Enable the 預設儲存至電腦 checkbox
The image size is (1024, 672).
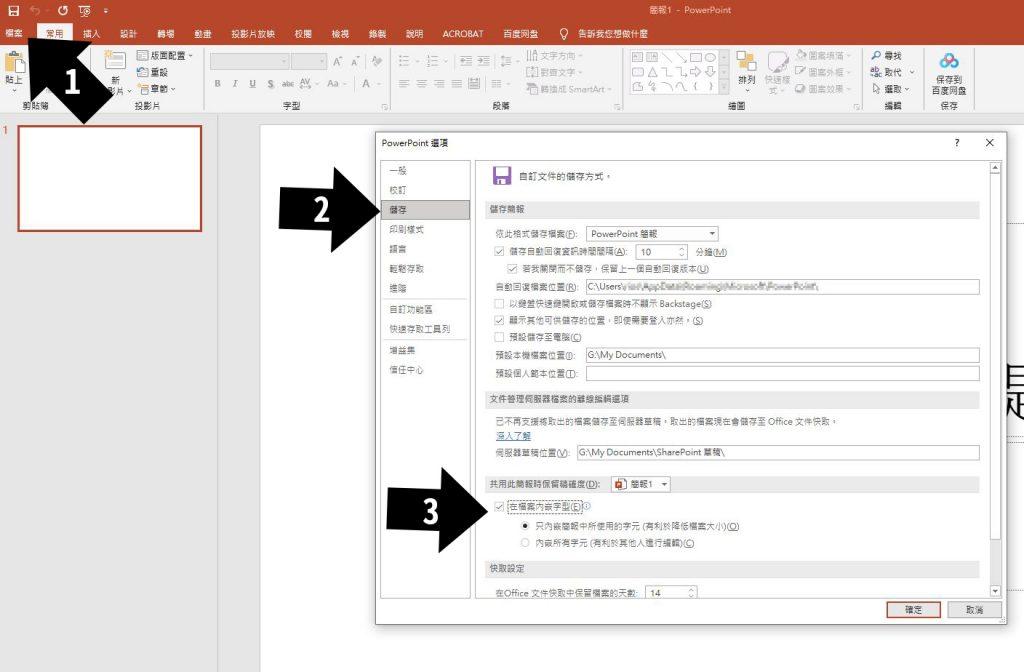point(500,337)
